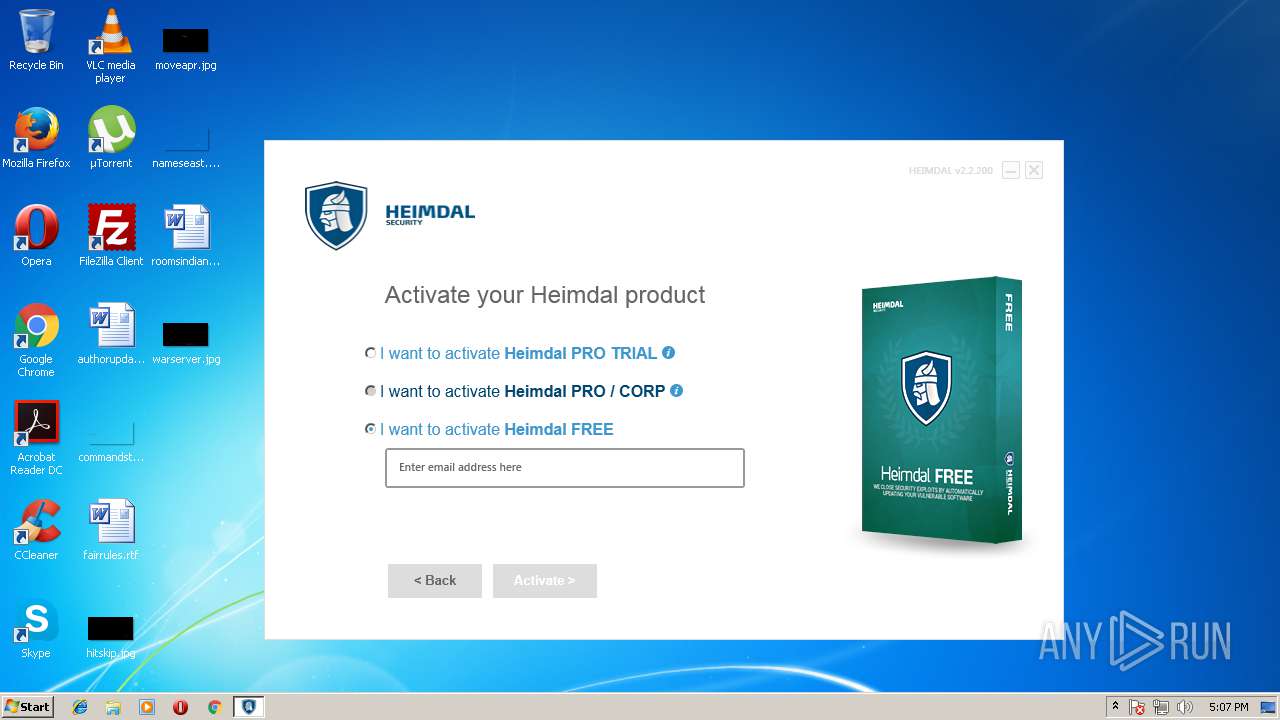Viewport: 1280px width, 720px height.
Task: Show hidden system tray icons
Action: click(1116, 707)
